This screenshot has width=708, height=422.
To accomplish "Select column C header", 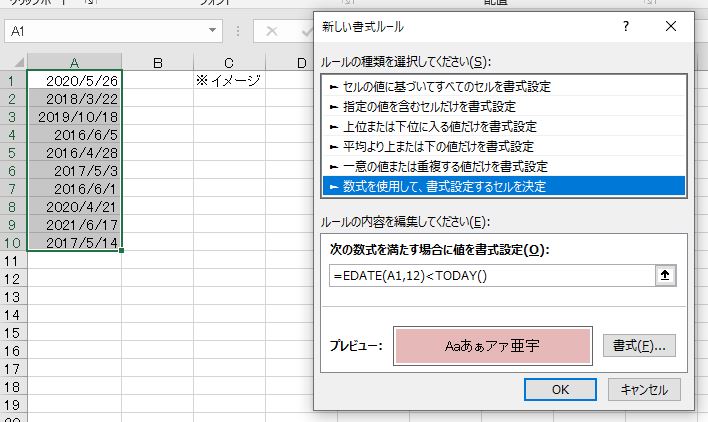I will click(229, 62).
